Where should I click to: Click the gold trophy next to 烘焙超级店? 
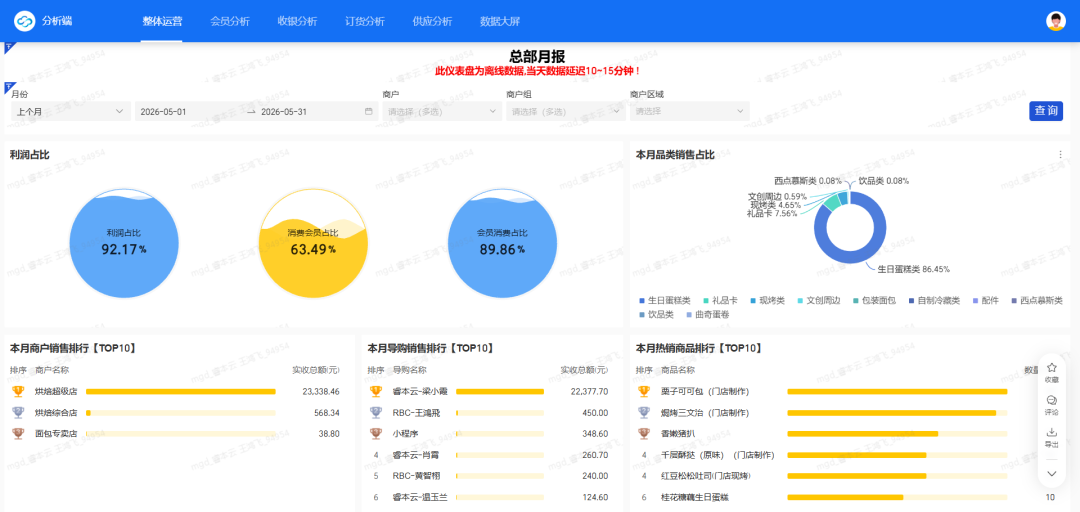[x=19, y=391]
